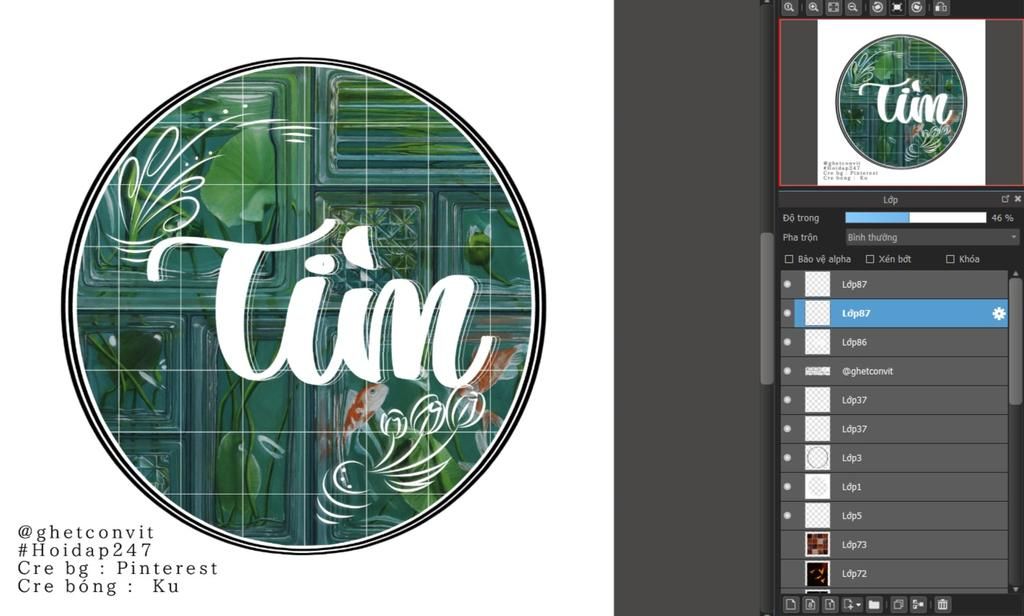Select the Lớp86 layer
1024x616 pixels.
pos(900,342)
